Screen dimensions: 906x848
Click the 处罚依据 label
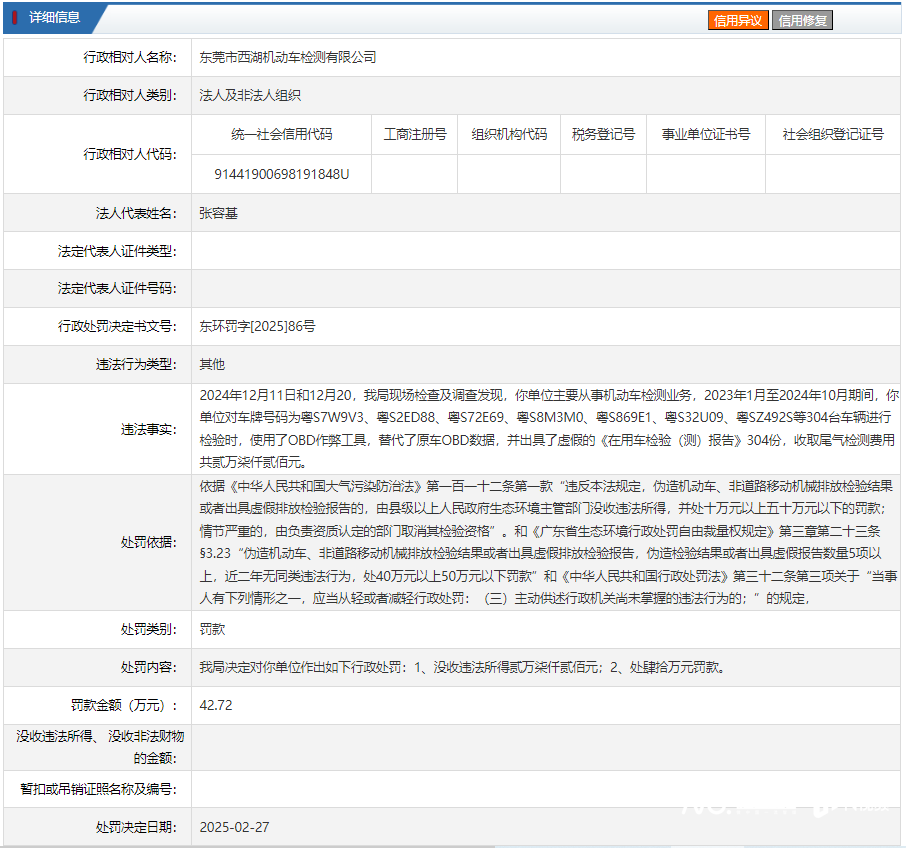(x=149, y=542)
